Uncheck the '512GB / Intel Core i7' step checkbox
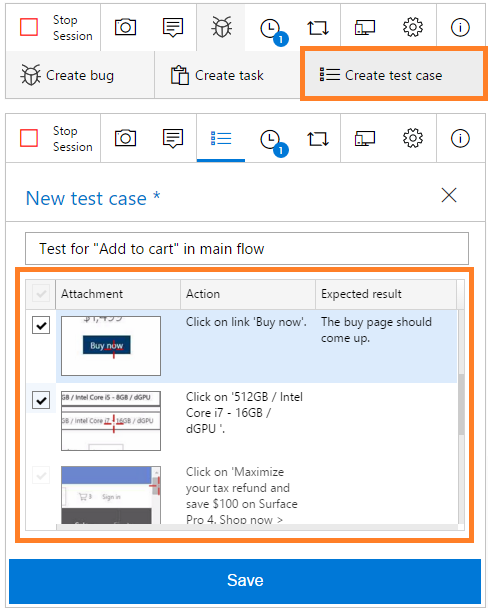Screen dimensions: 491x612 pyautogui.click(x=41, y=400)
